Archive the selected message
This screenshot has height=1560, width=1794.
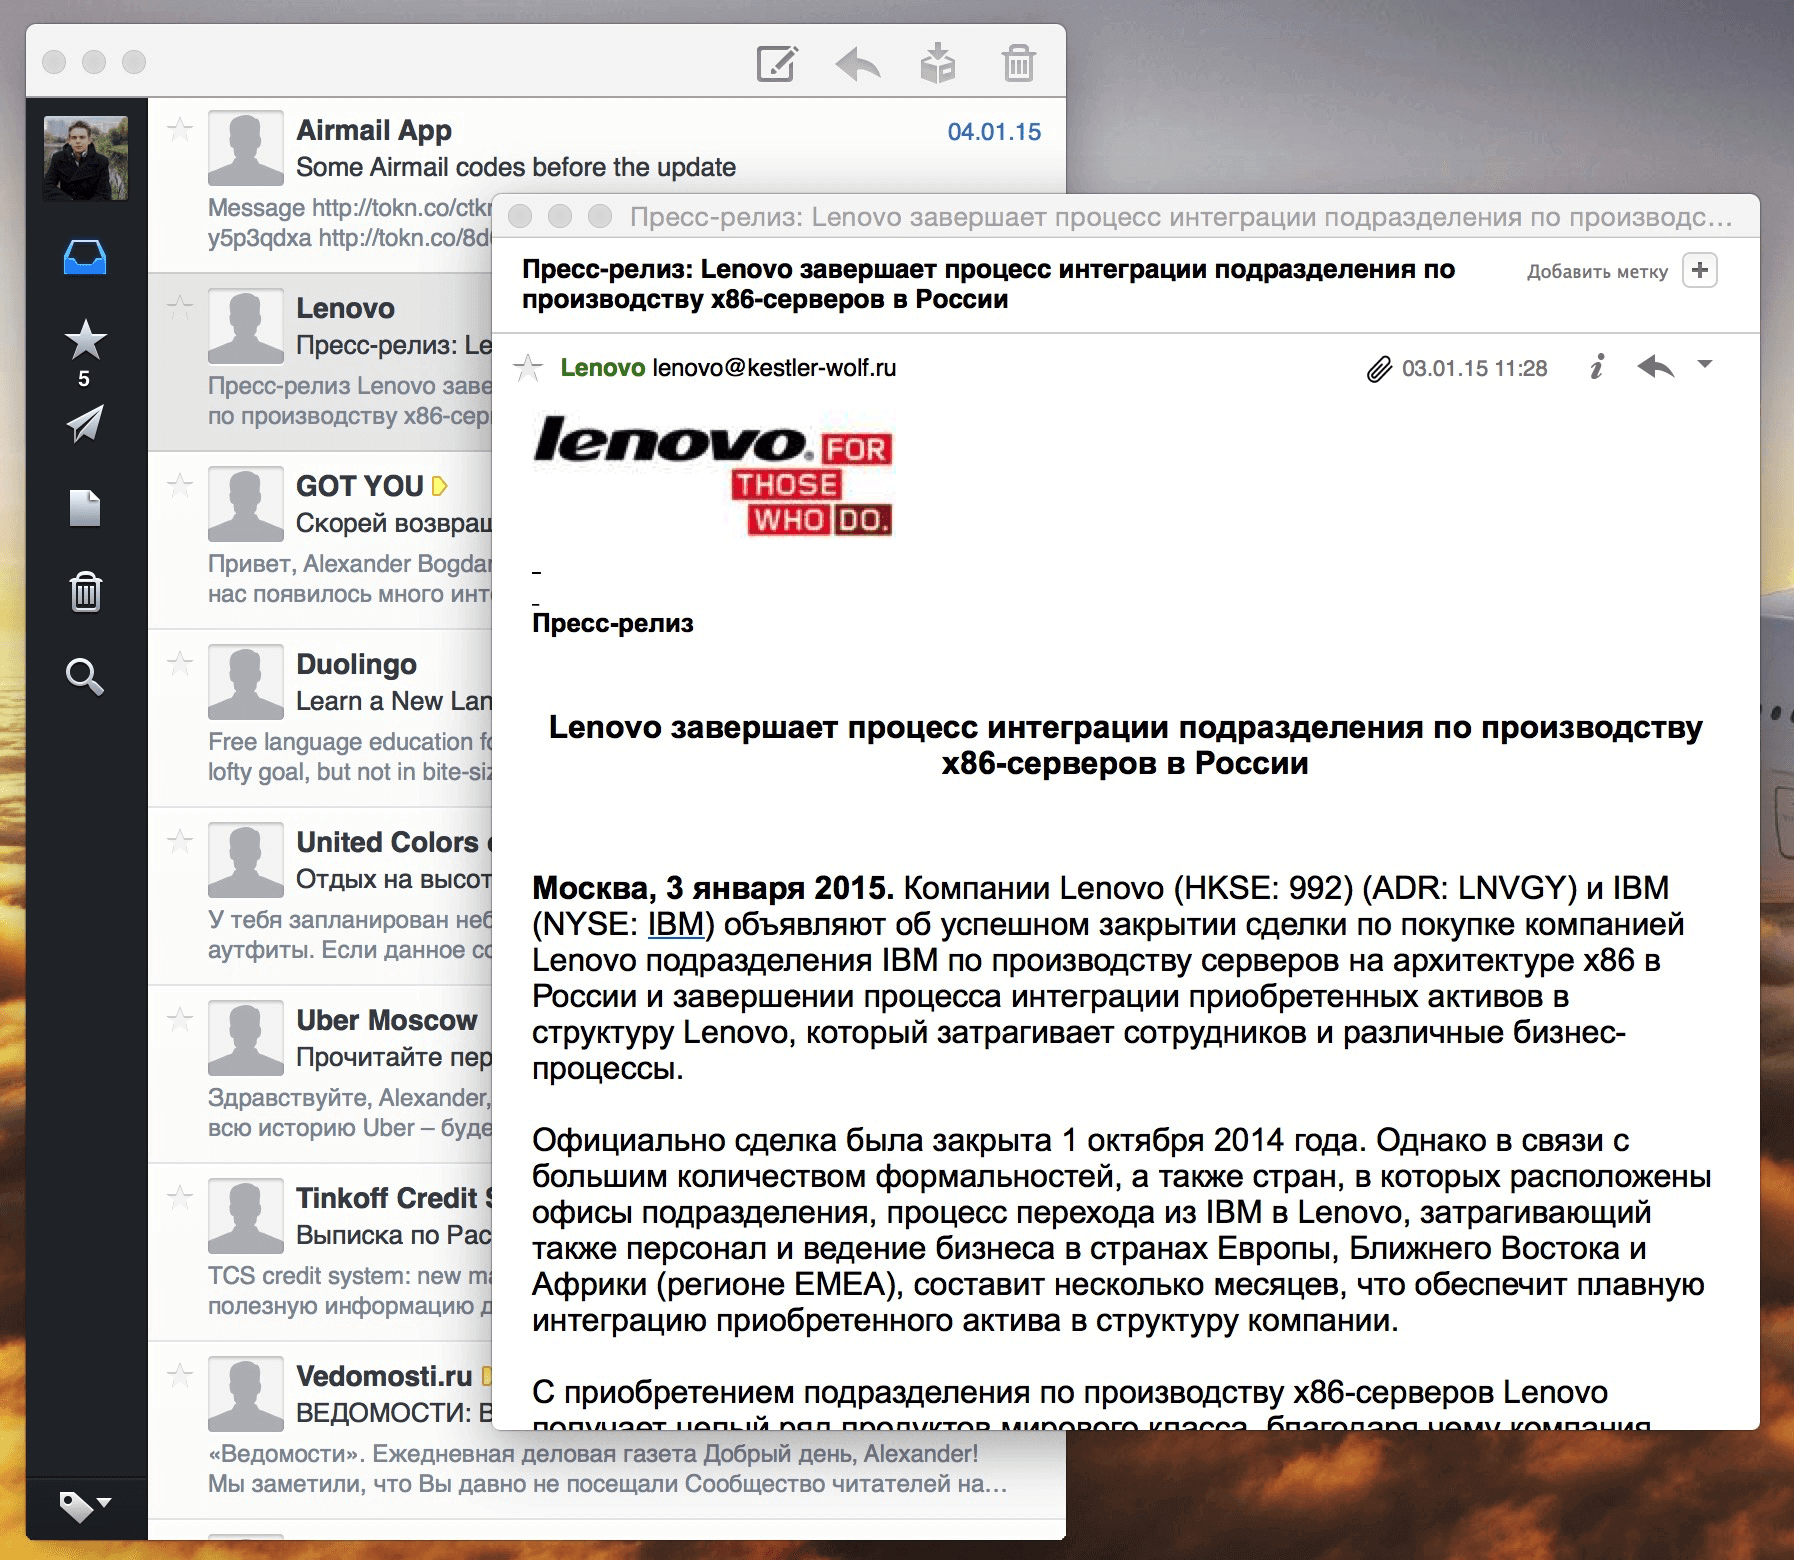point(938,63)
